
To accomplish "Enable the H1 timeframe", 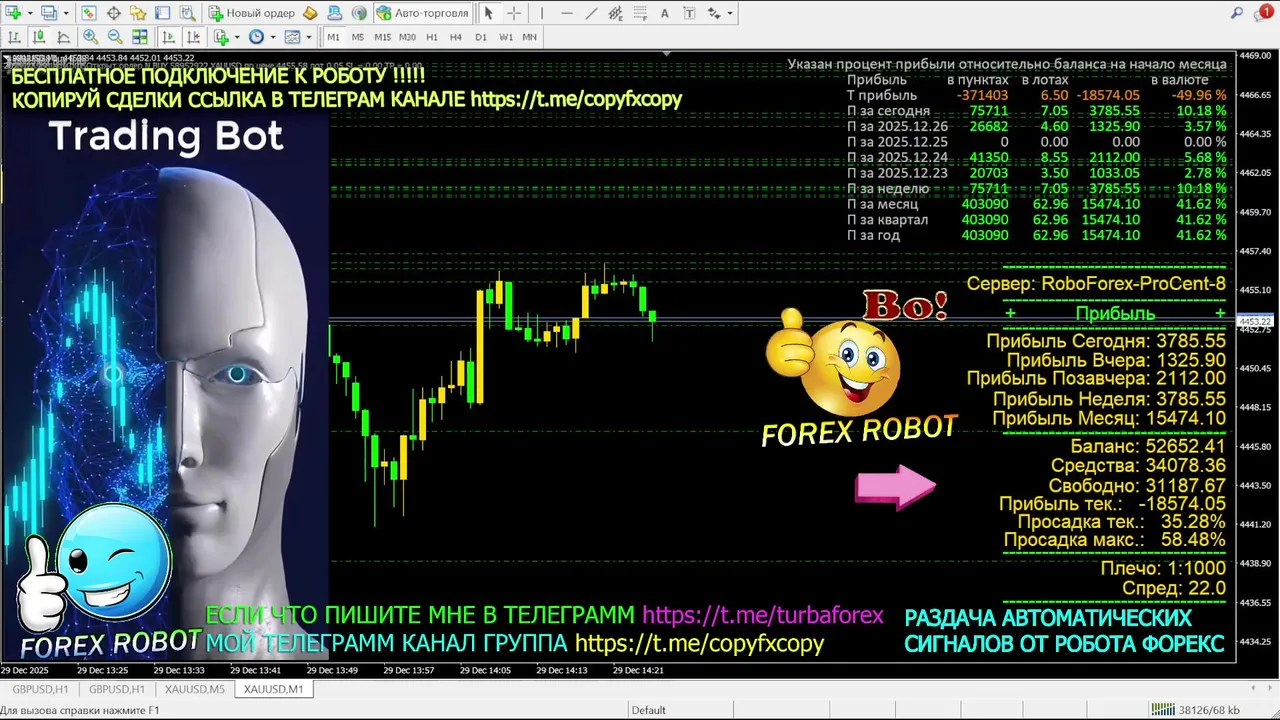I will (432, 37).
